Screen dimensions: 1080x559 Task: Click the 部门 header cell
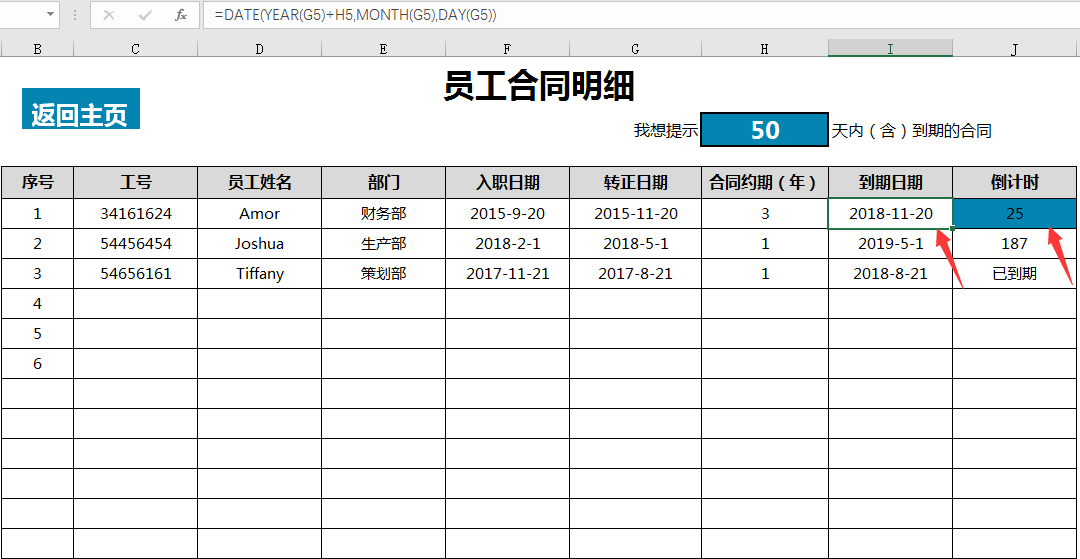pyautogui.click(x=384, y=182)
